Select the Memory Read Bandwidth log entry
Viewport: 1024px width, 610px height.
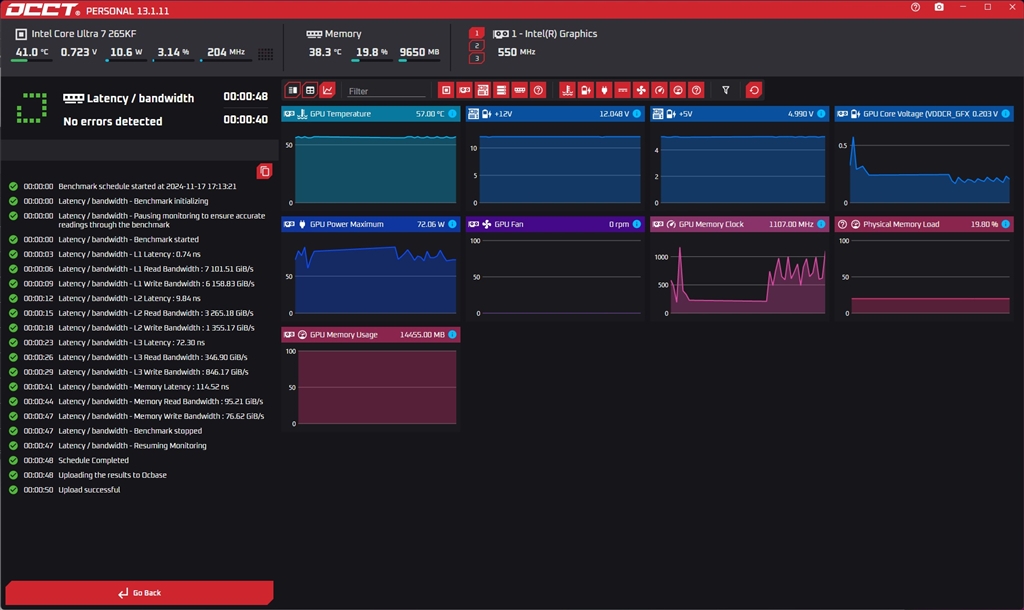(161, 402)
